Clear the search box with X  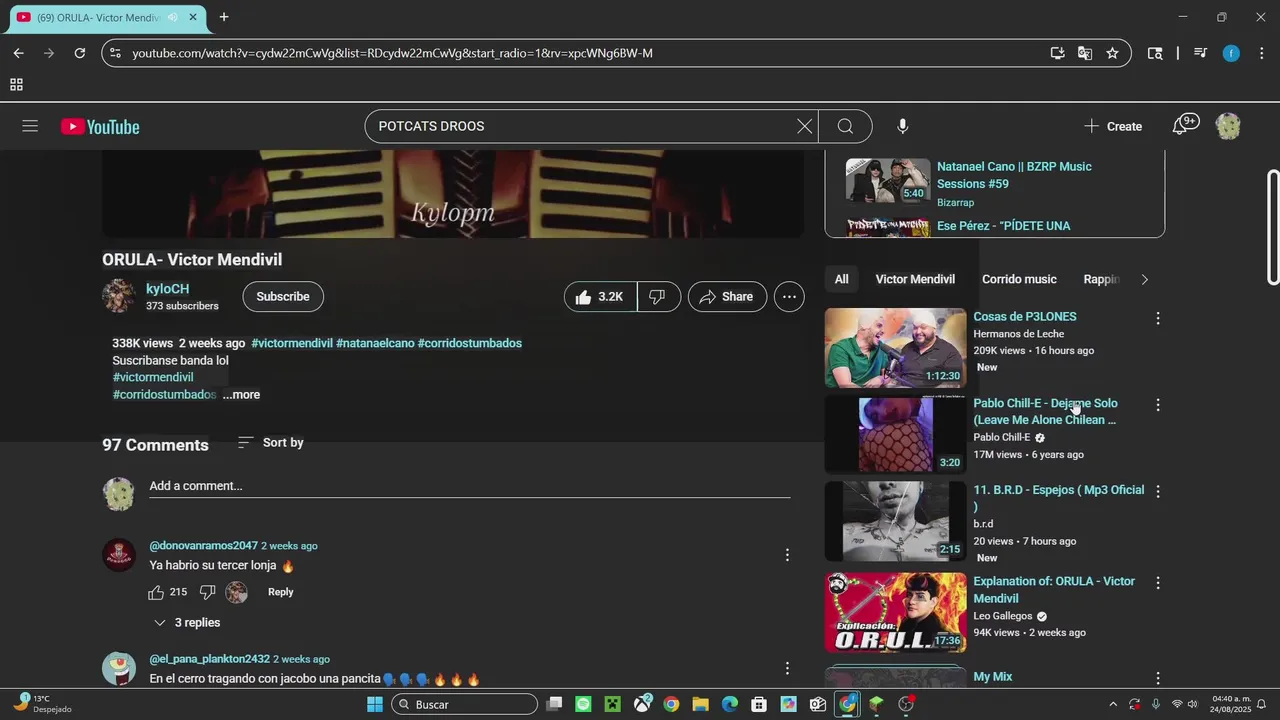pos(804,126)
